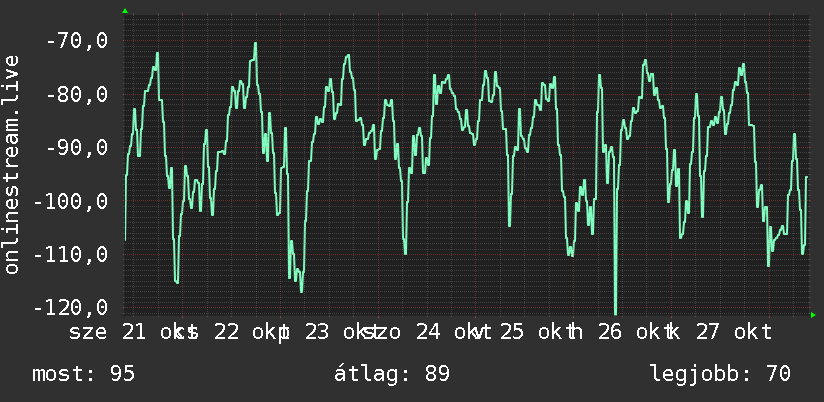This screenshot has height=402, width=824.
Task: Click the -100,0 y-axis label
Action: click(x=71, y=201)
